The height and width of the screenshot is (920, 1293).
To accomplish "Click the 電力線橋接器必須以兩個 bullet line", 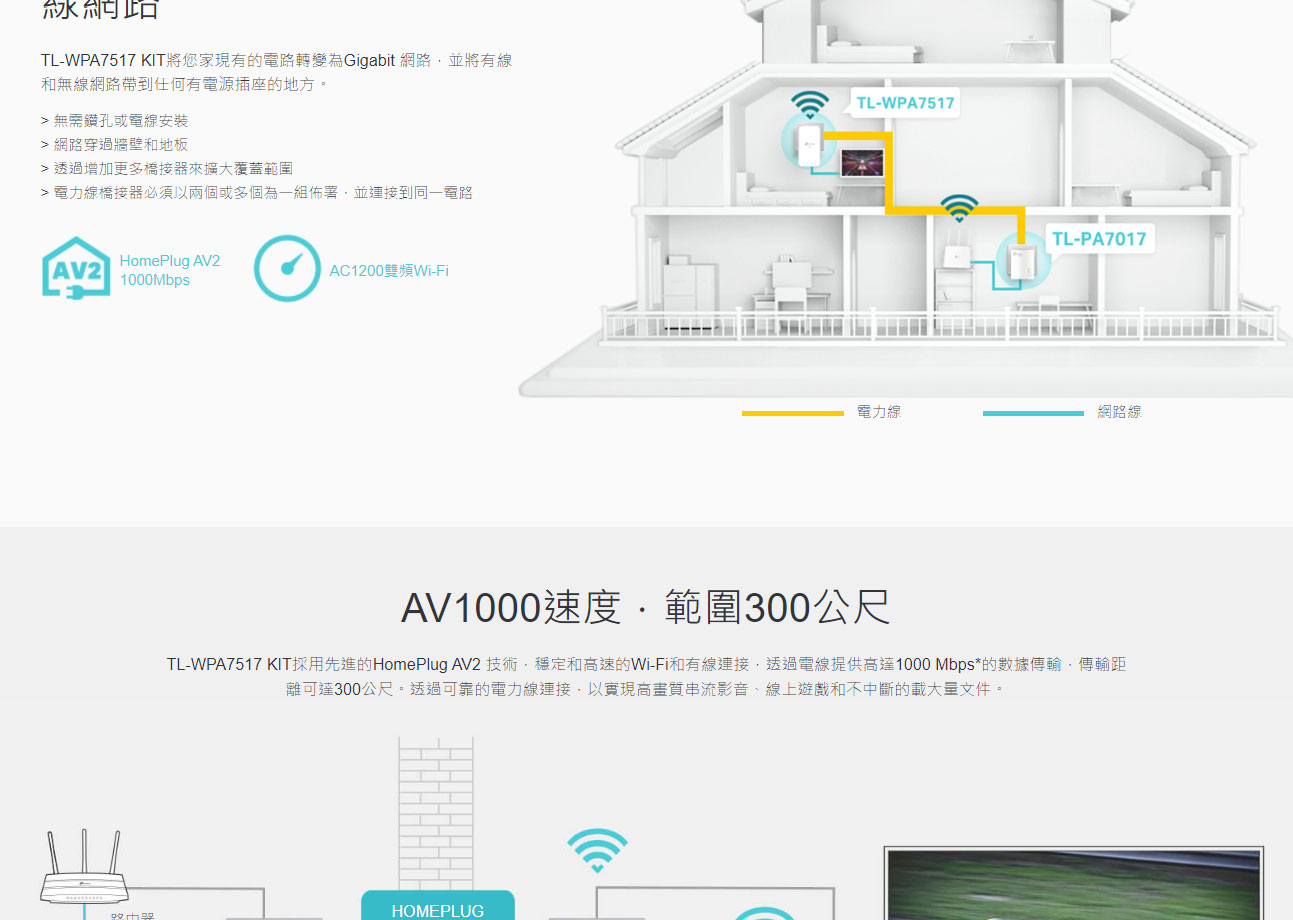I will pyautogui.click(x=257, y=192).
